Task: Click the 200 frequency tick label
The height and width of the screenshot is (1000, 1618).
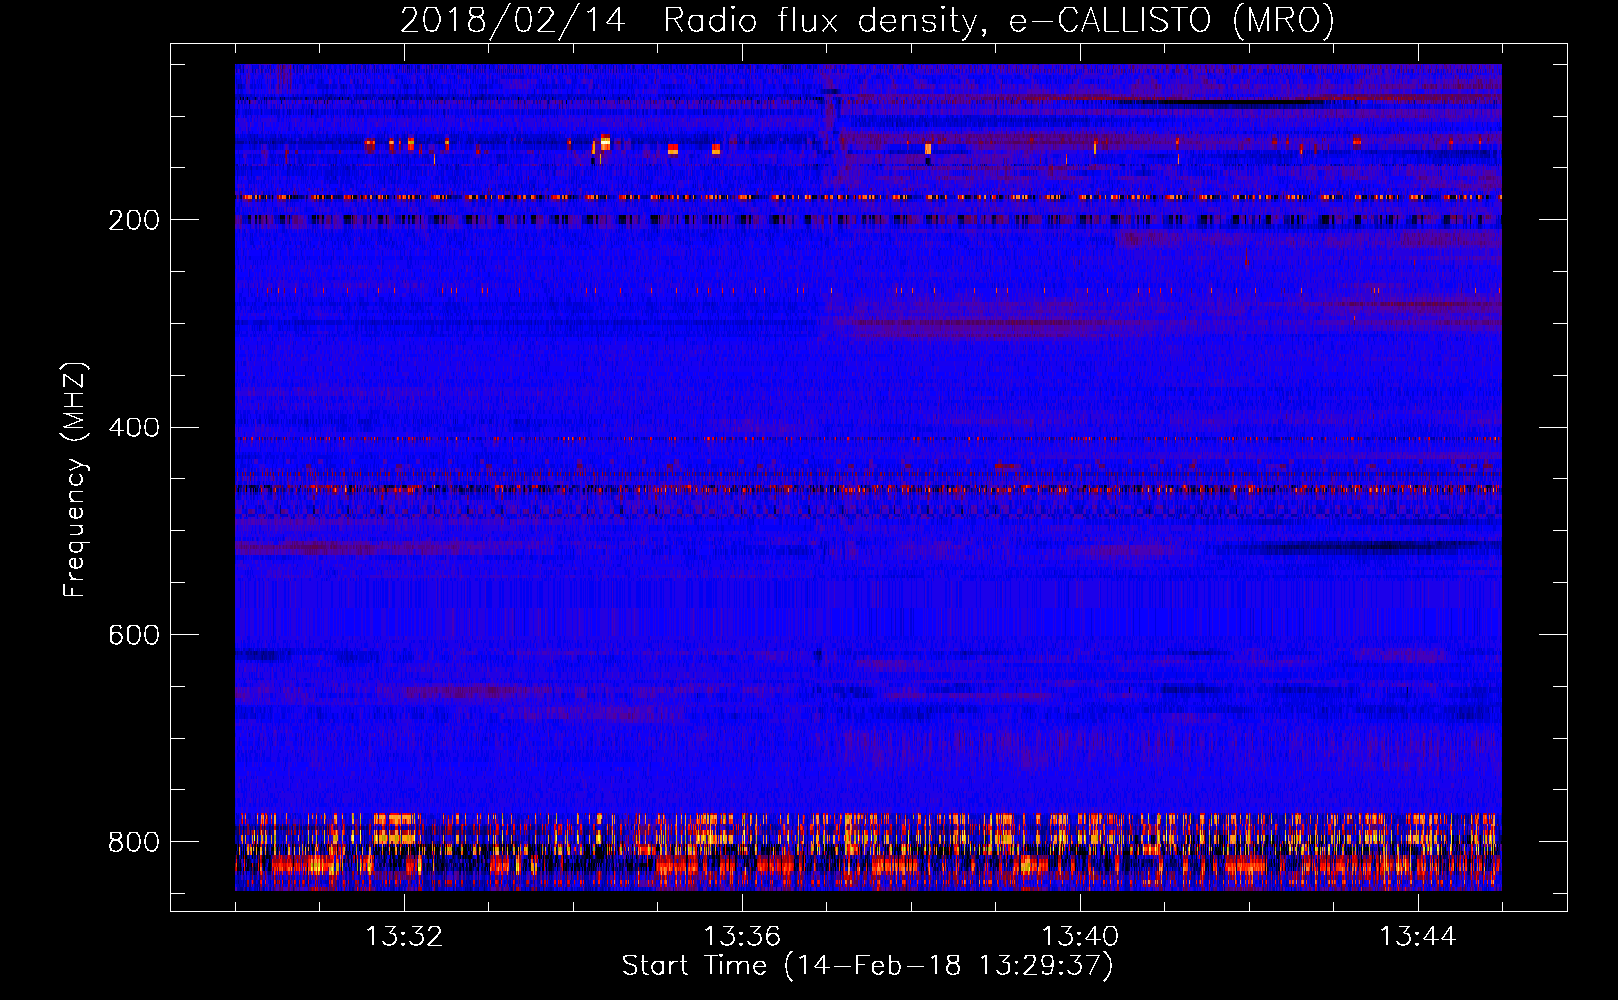Action: pyautogui.click(x=134, y=220)
